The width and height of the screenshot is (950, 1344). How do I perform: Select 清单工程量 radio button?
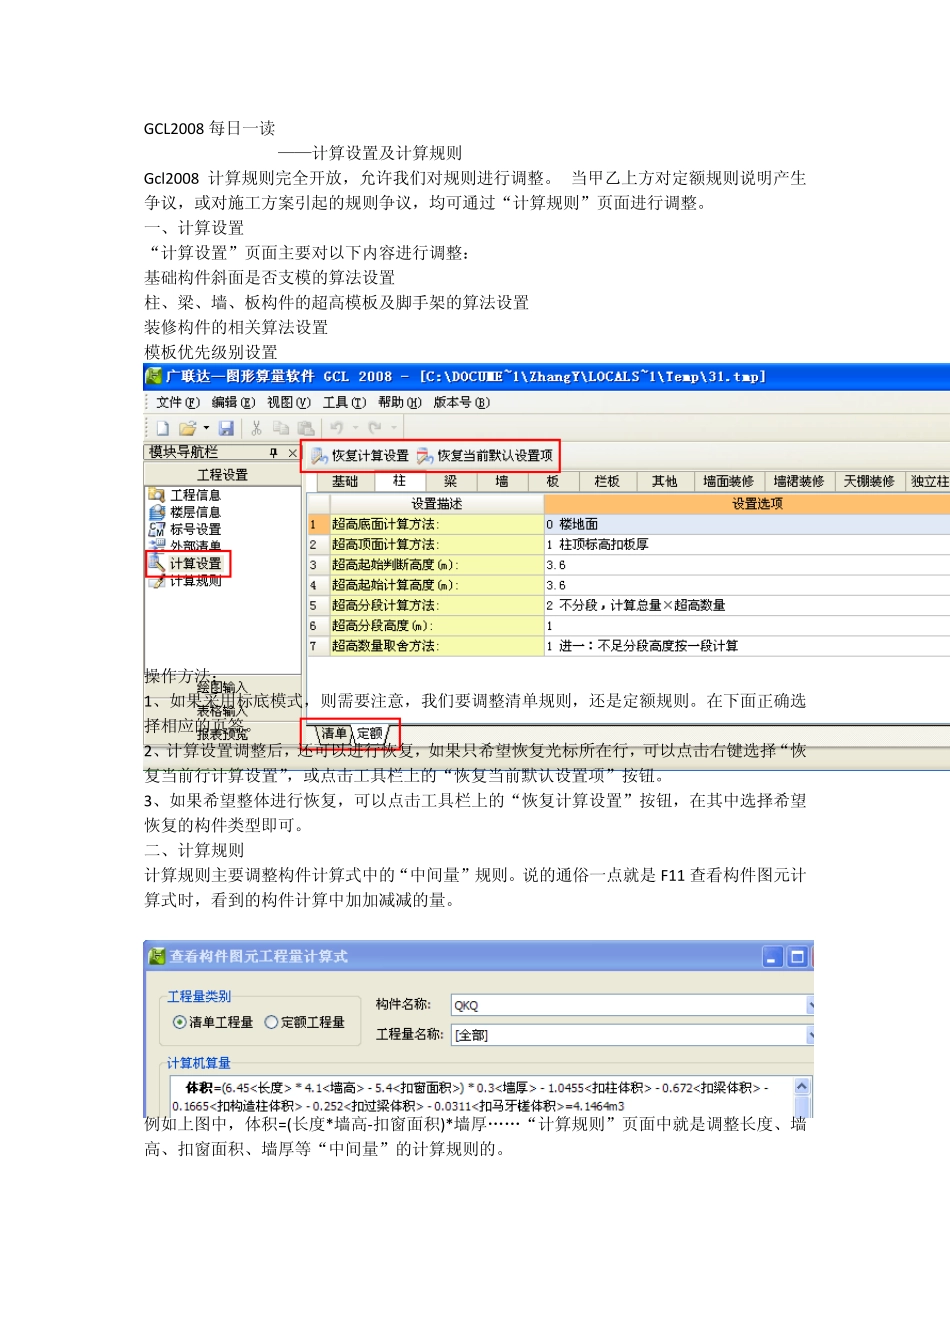212,1022
